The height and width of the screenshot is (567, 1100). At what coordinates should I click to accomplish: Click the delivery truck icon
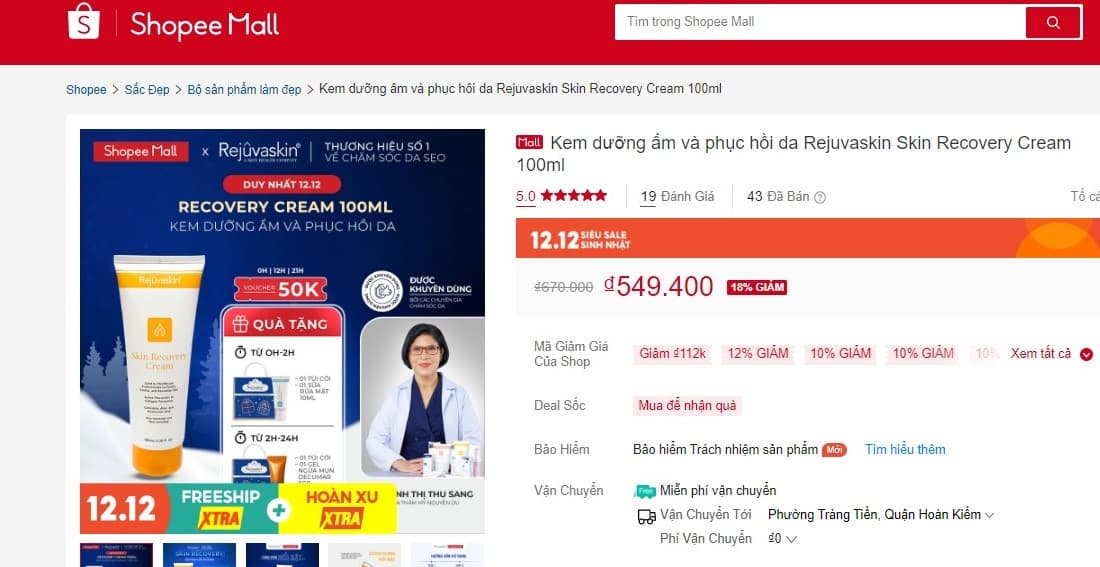pyautogui.click(x=646, y=517)
